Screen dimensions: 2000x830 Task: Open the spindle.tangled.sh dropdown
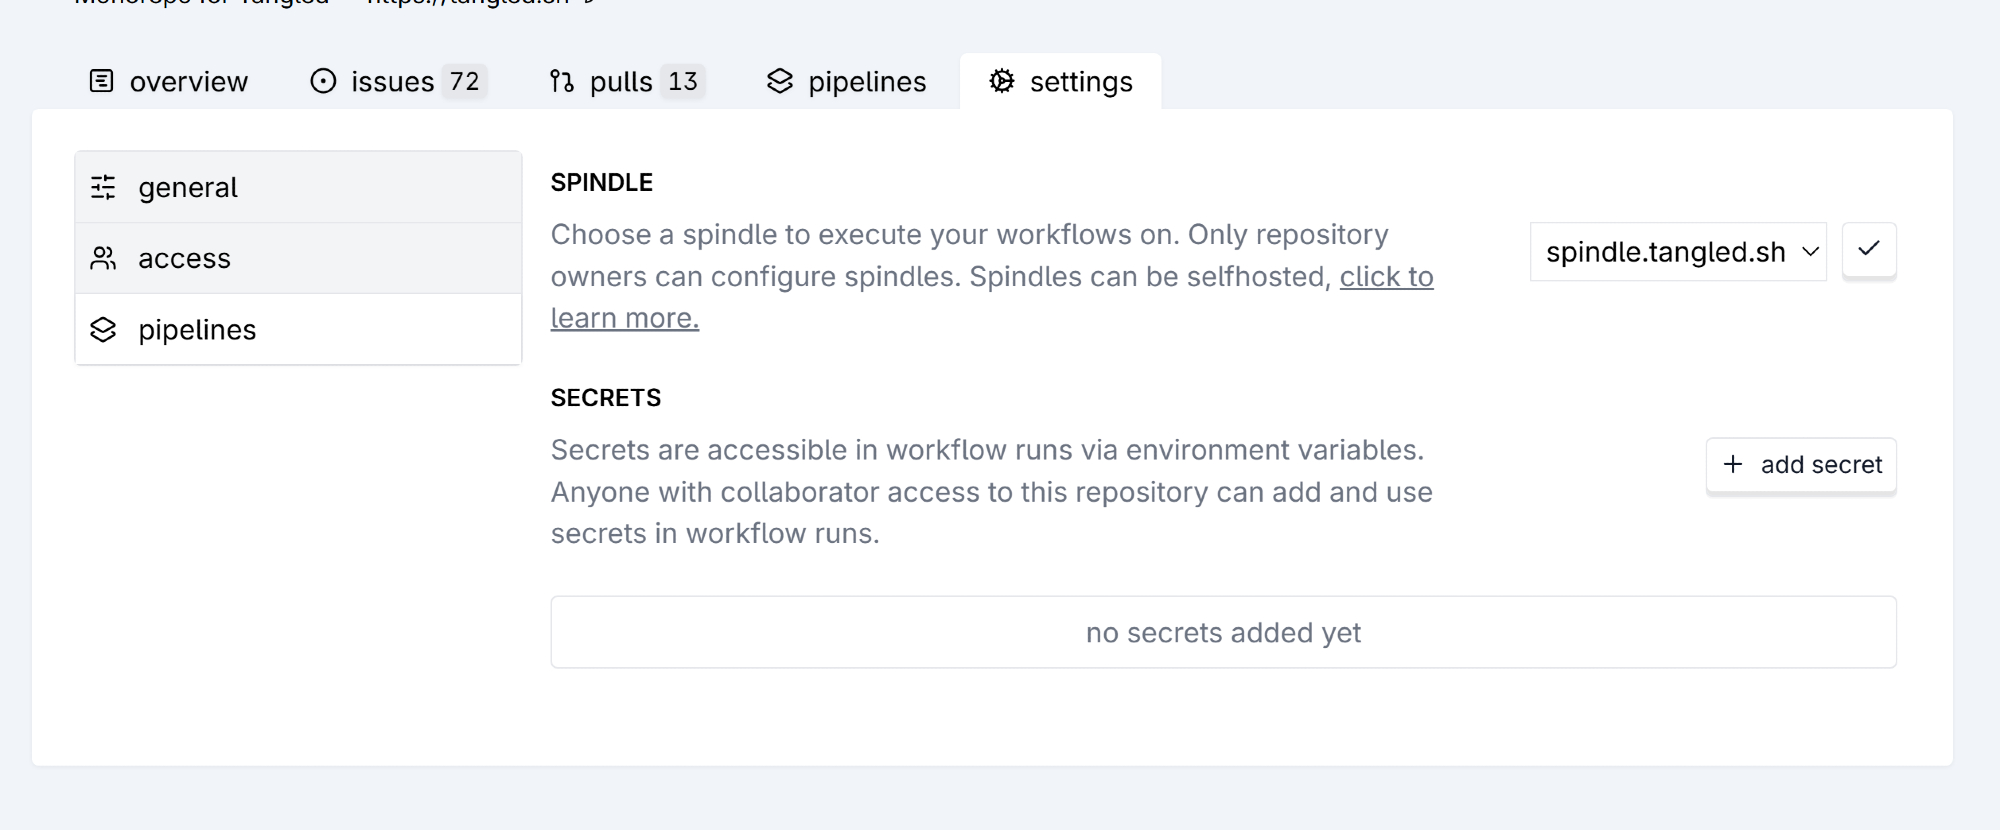tap(1666, 252)
